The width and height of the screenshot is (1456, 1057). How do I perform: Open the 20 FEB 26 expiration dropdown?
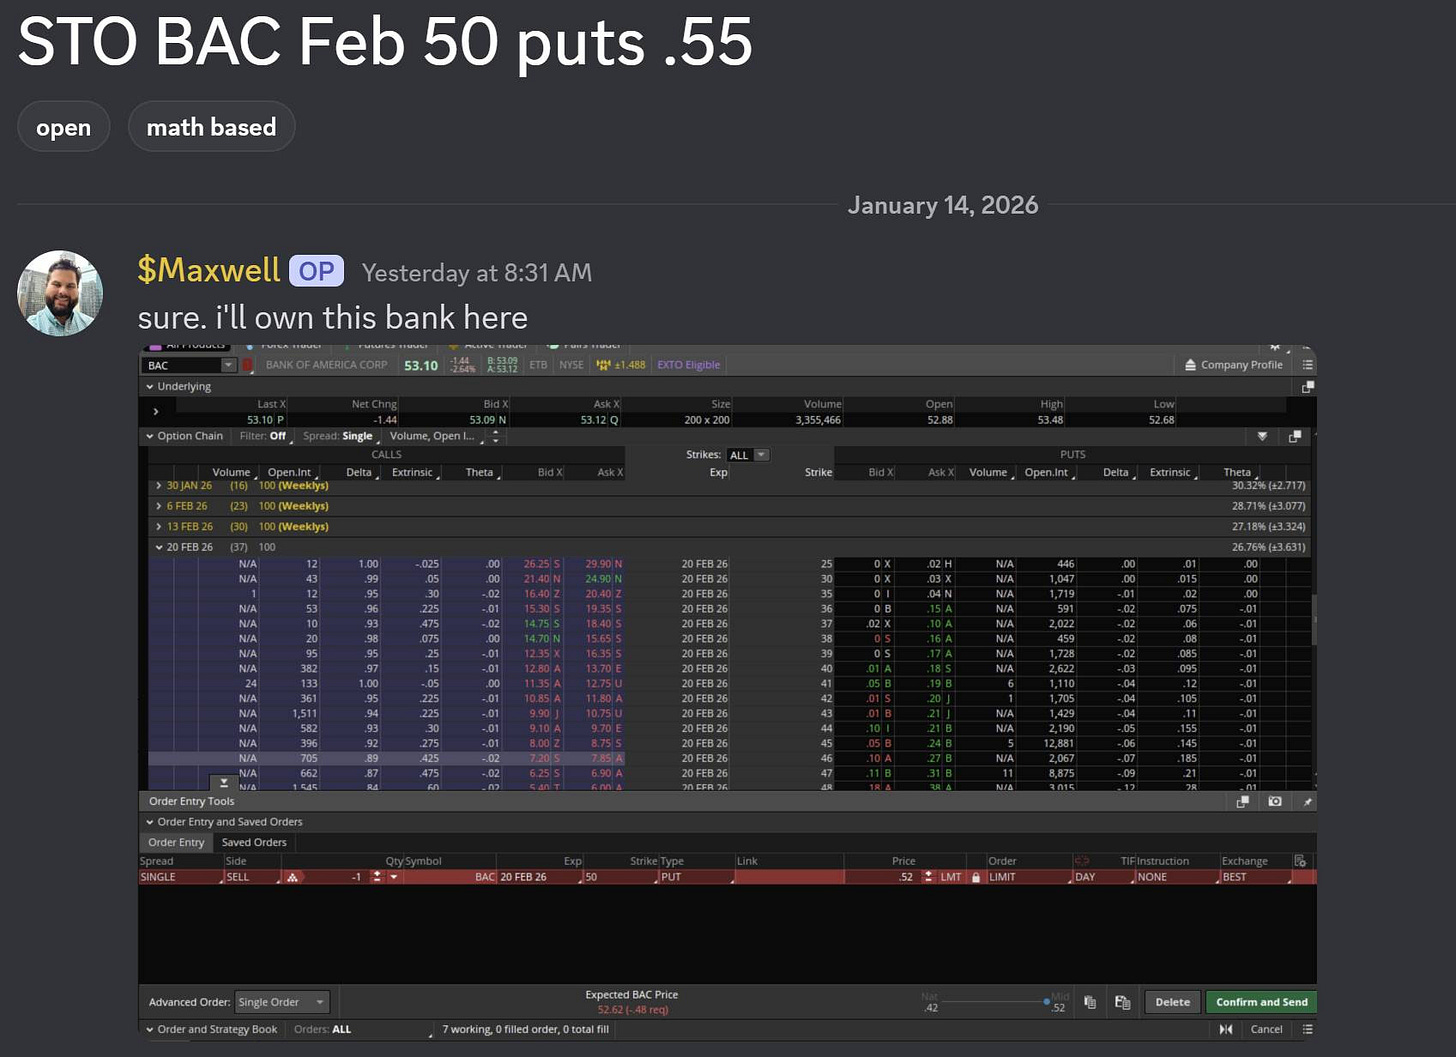coord(540,877)
